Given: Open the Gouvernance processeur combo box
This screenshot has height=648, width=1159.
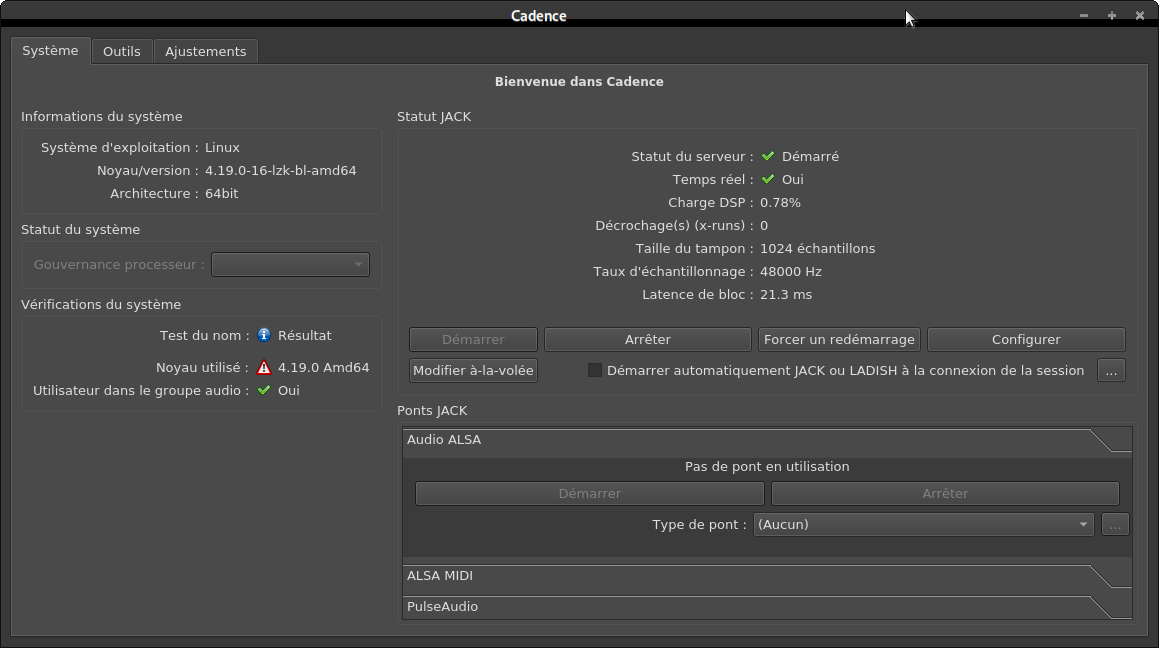Looking at the screenshot, I should pos(290,265).
